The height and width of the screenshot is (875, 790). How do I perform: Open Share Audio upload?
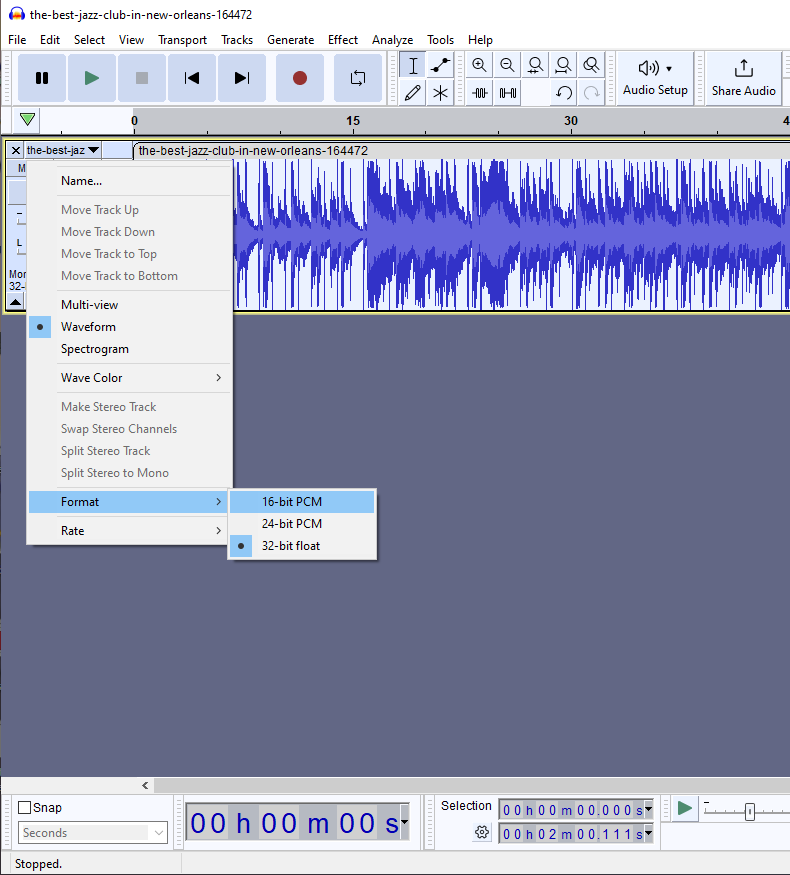pos(743,78)
